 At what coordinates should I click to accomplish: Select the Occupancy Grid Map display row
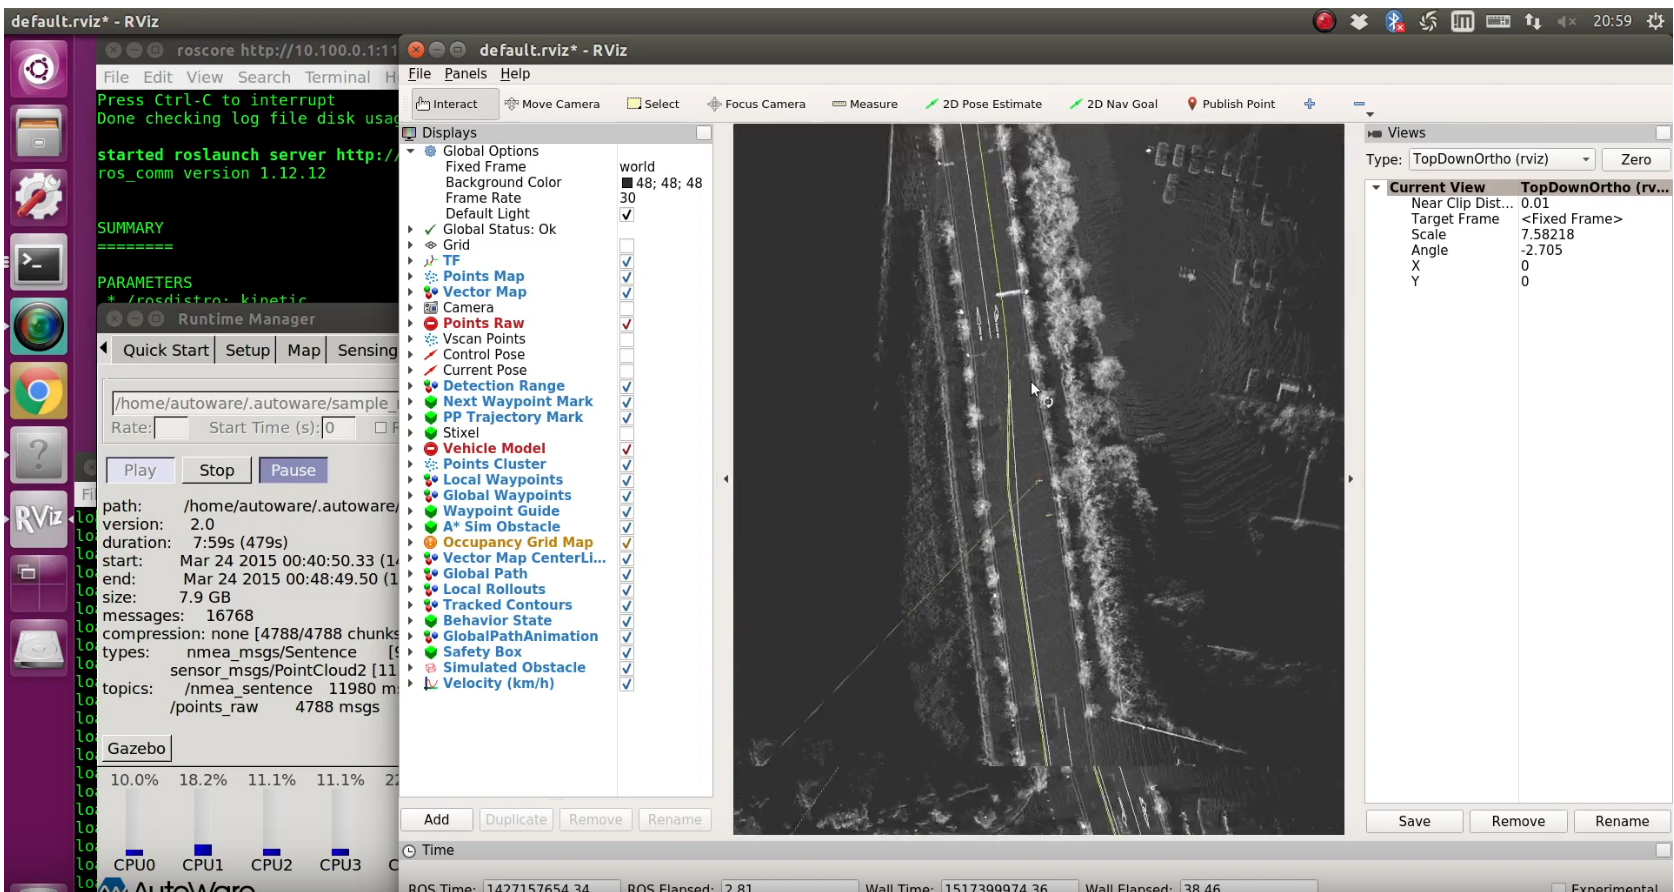[x=518, y=543]
